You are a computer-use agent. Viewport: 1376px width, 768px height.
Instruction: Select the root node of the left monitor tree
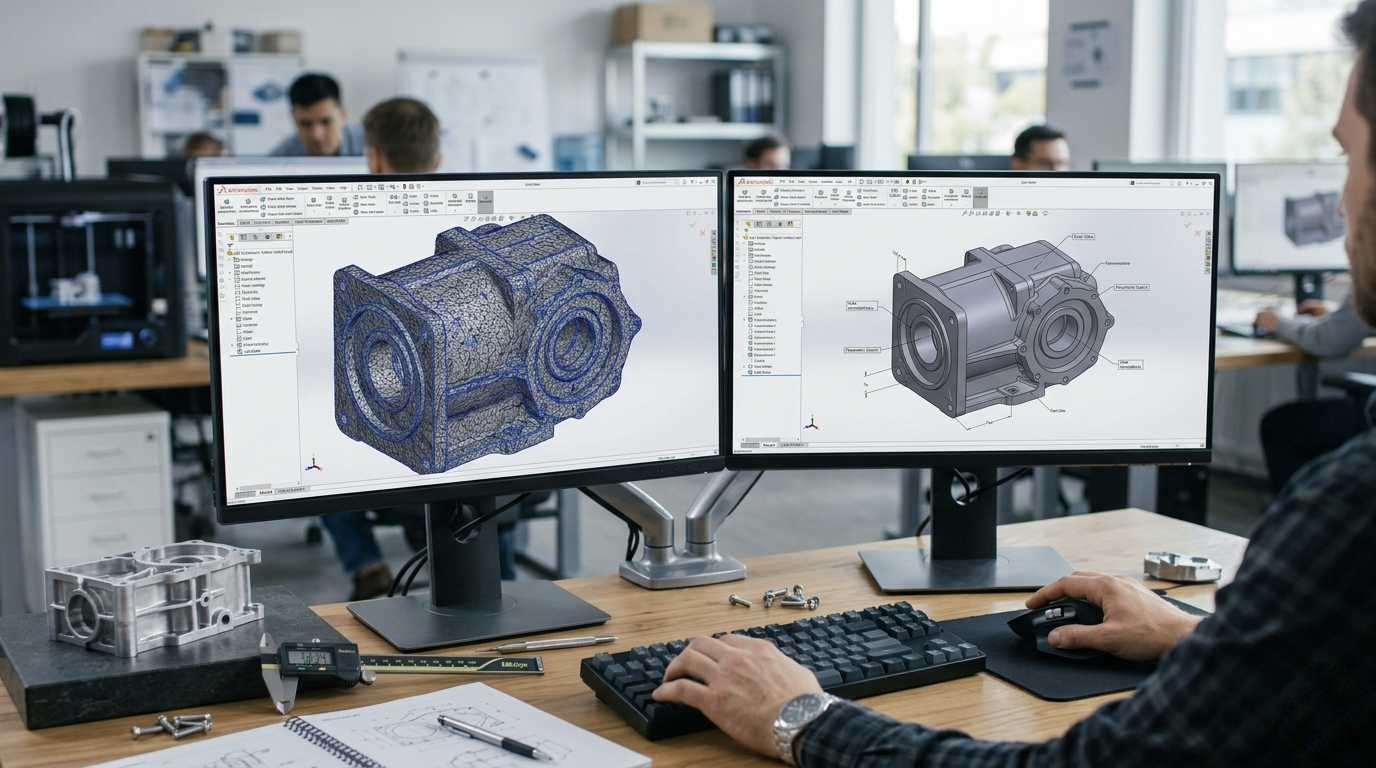[x=261, y=252]
